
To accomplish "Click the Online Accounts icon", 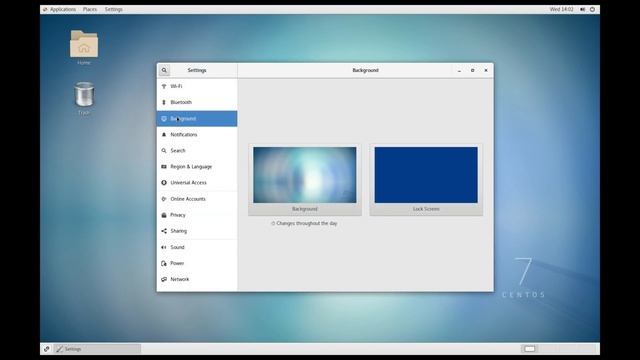I will 164,199.
